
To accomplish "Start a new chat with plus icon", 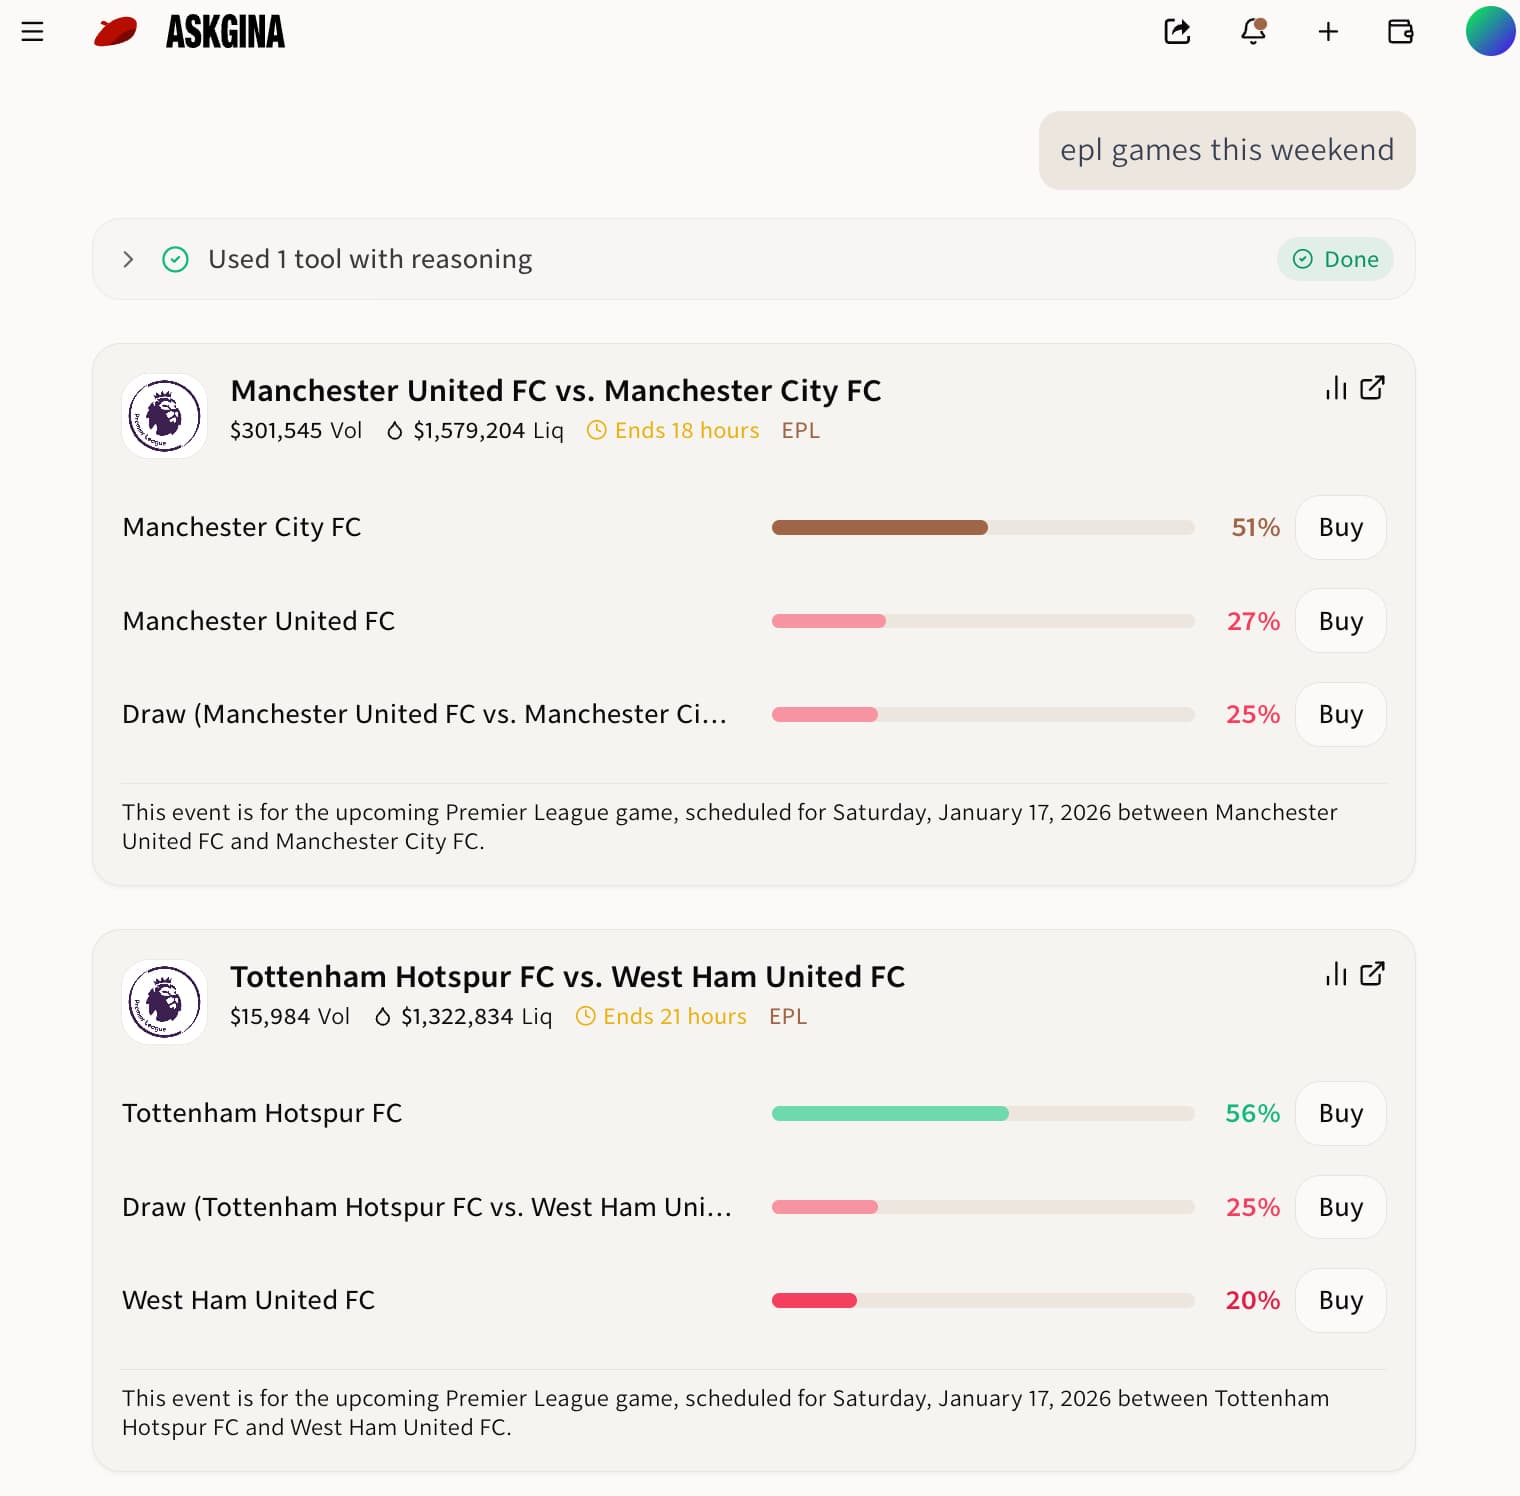I will click(1328, 32).
